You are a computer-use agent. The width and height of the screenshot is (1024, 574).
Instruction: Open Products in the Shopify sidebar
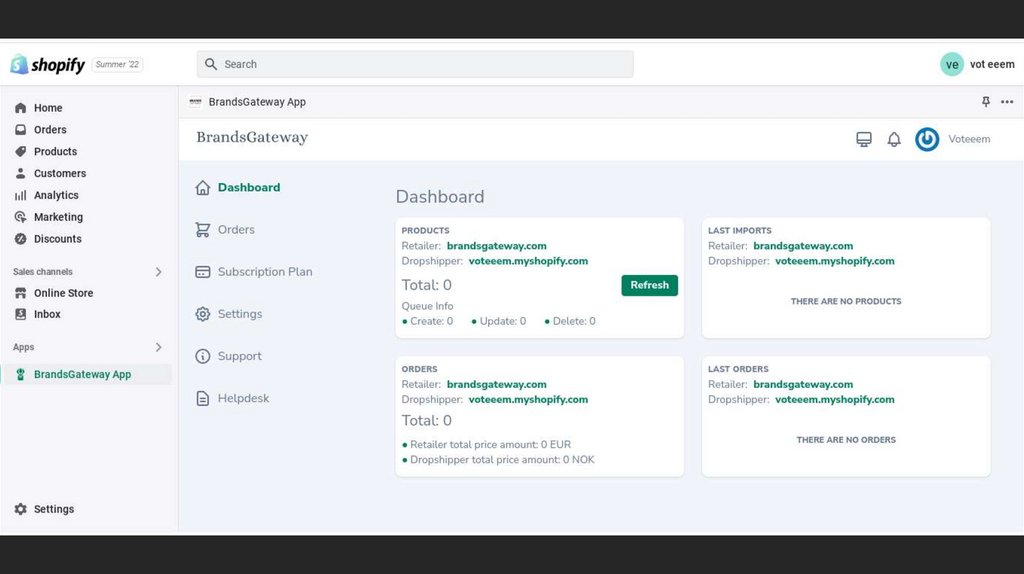click(x=56, y=151)
